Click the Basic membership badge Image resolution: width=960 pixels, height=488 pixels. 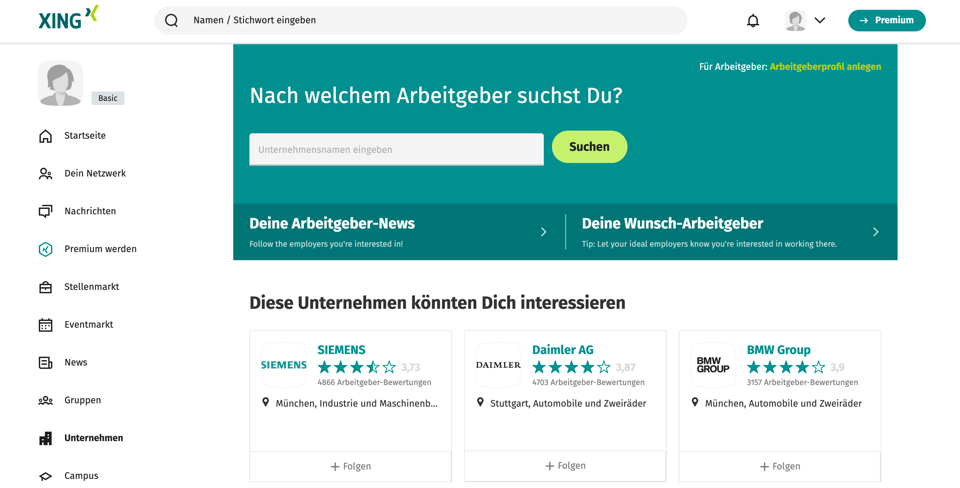point(108,98)
